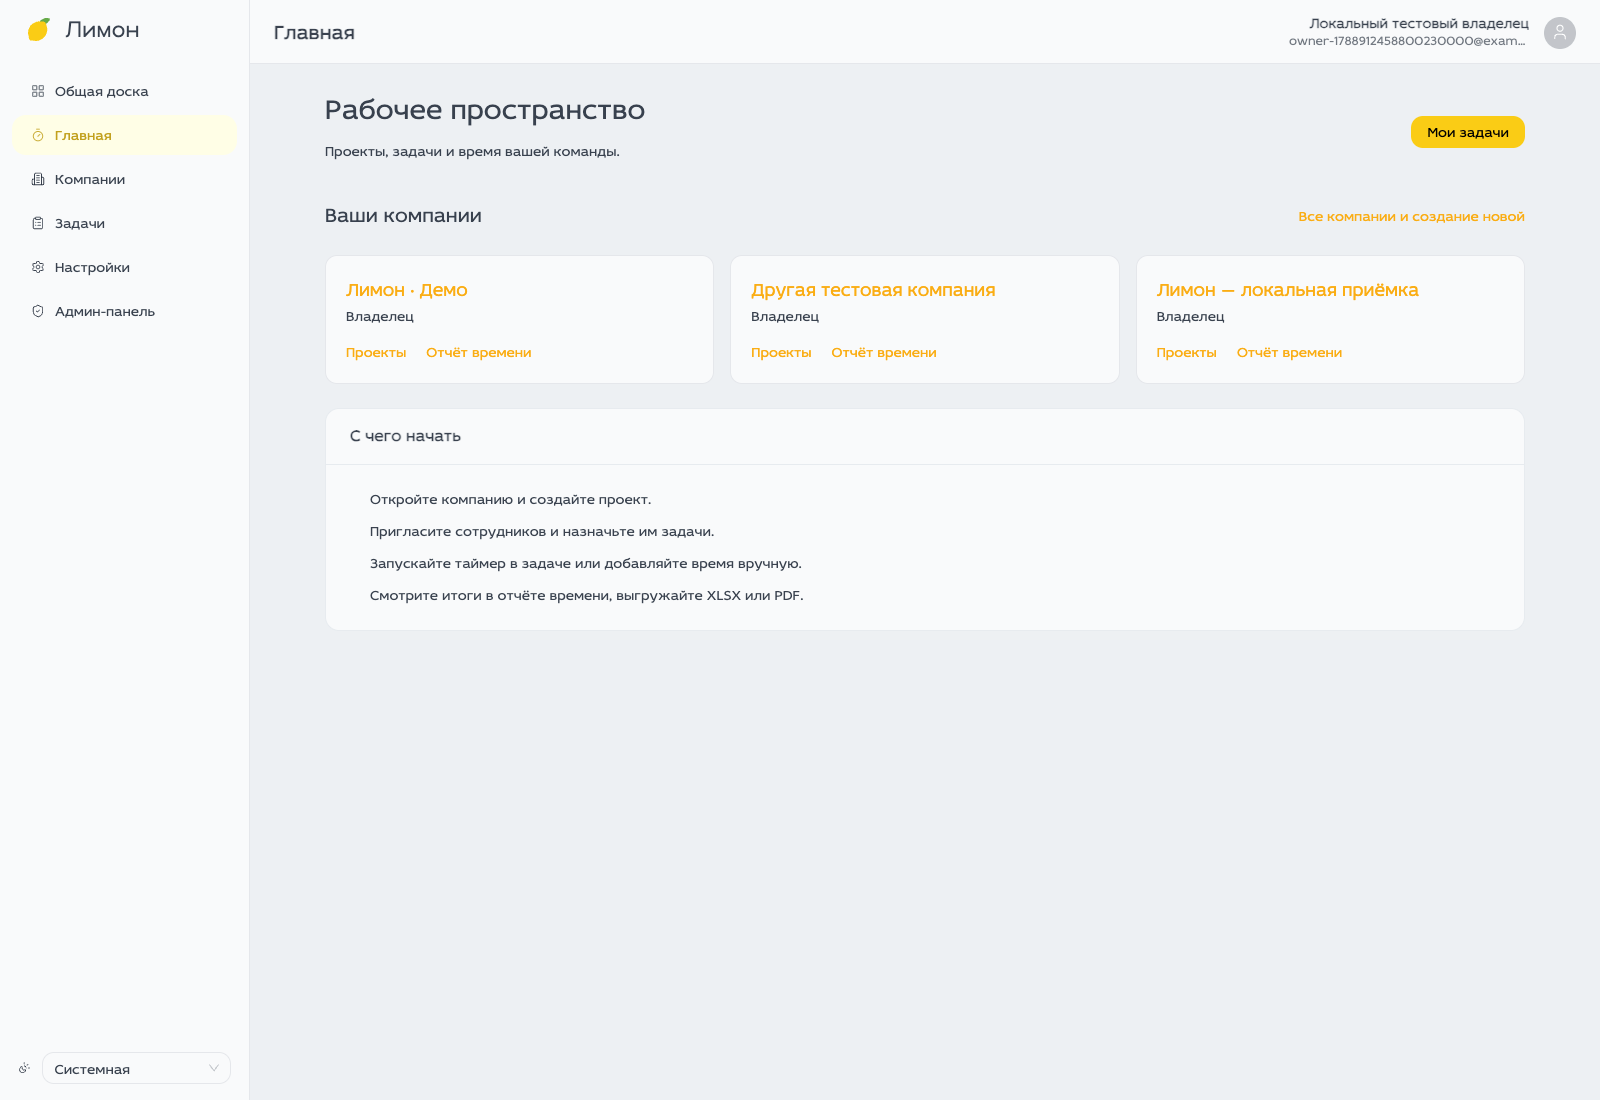This screenshot has width=1600, height=1100.
Task: Click Владелец under Лимон · Демо
Action: (380, 317)
